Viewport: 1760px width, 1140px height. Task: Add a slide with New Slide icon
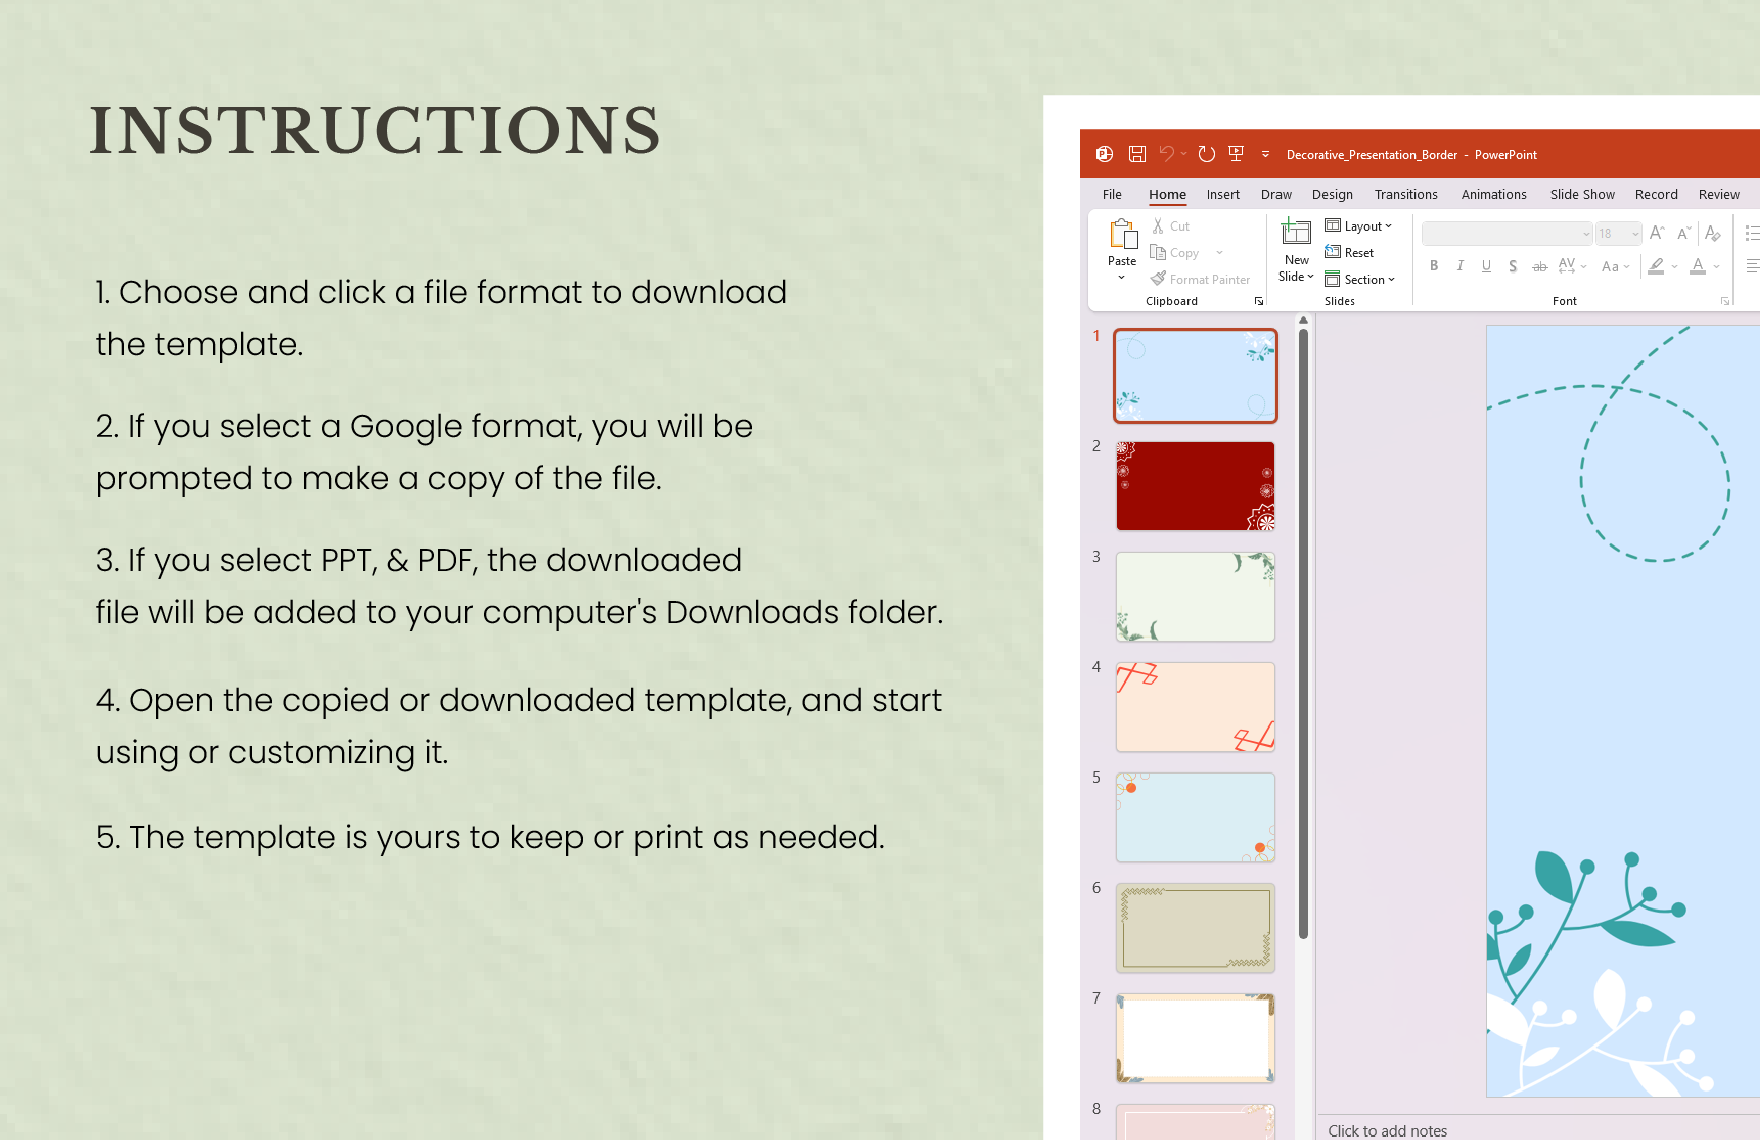[1296, 233]
